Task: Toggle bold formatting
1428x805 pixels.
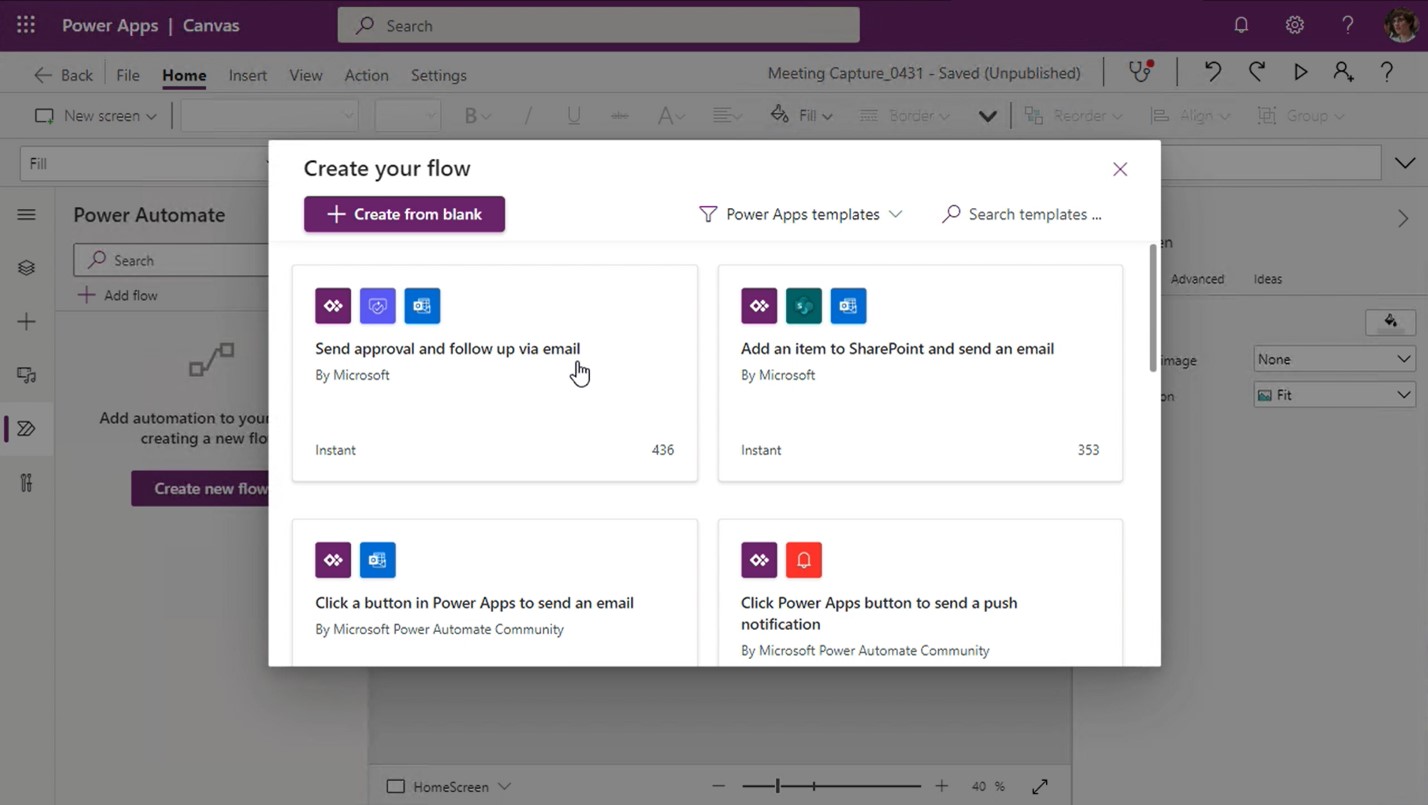Action: click(x=470, y=115)
